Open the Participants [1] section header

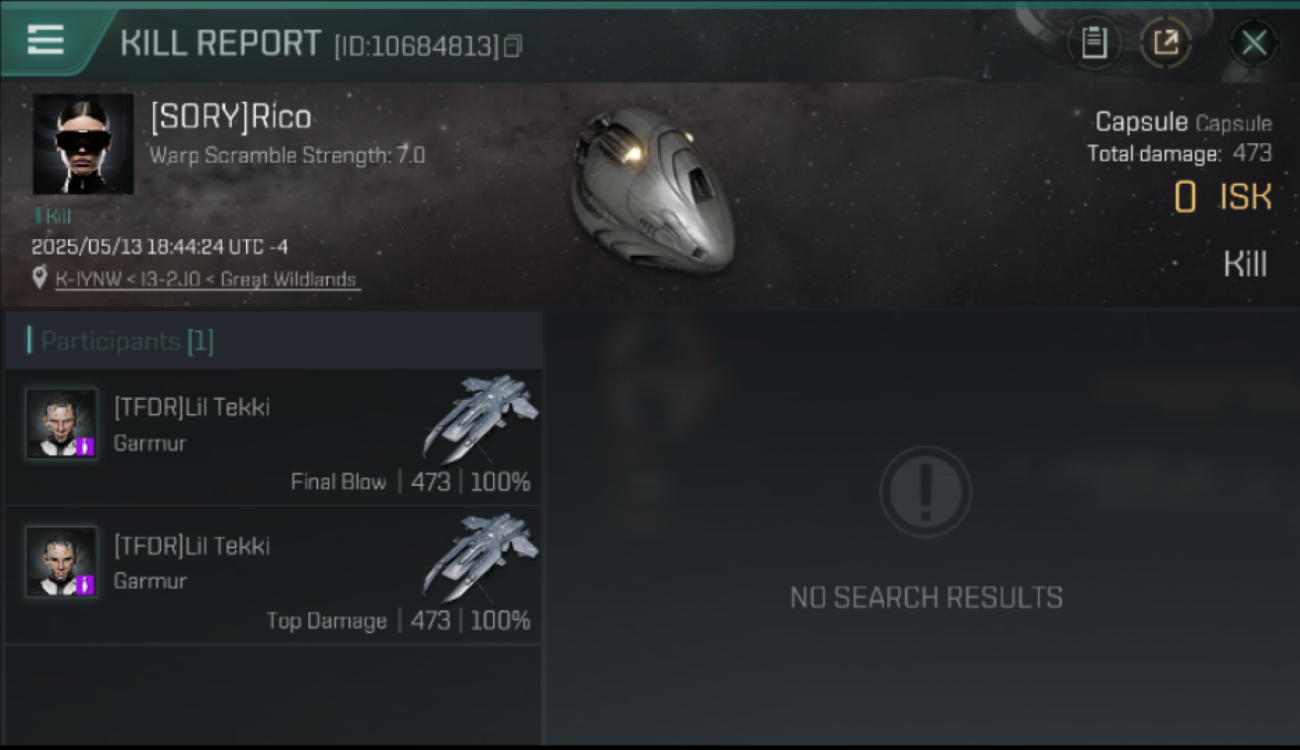point(273,341)
